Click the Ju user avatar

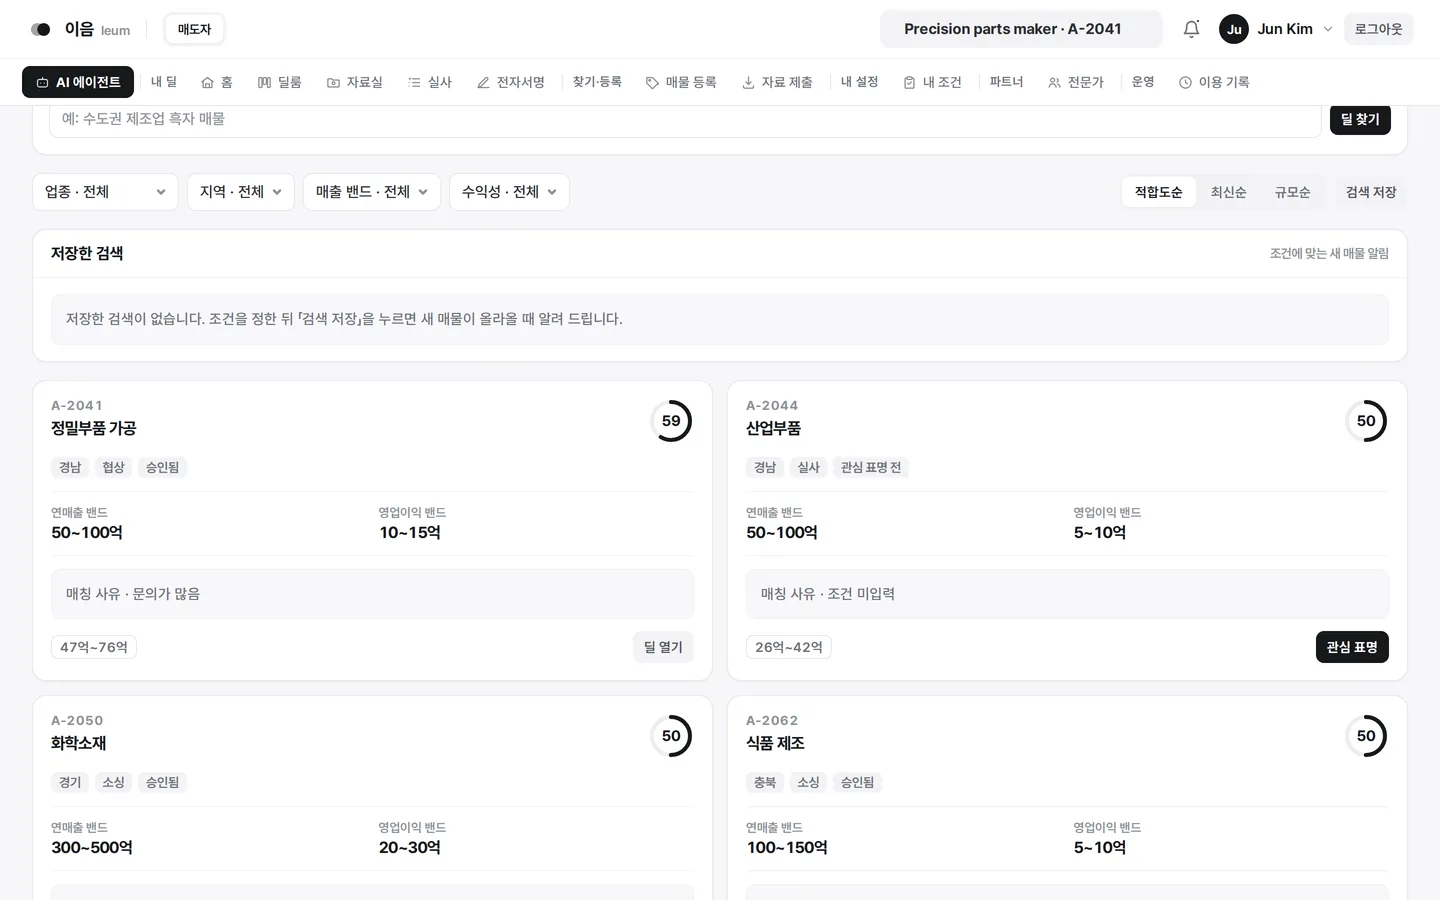(x=1234, y=29)
